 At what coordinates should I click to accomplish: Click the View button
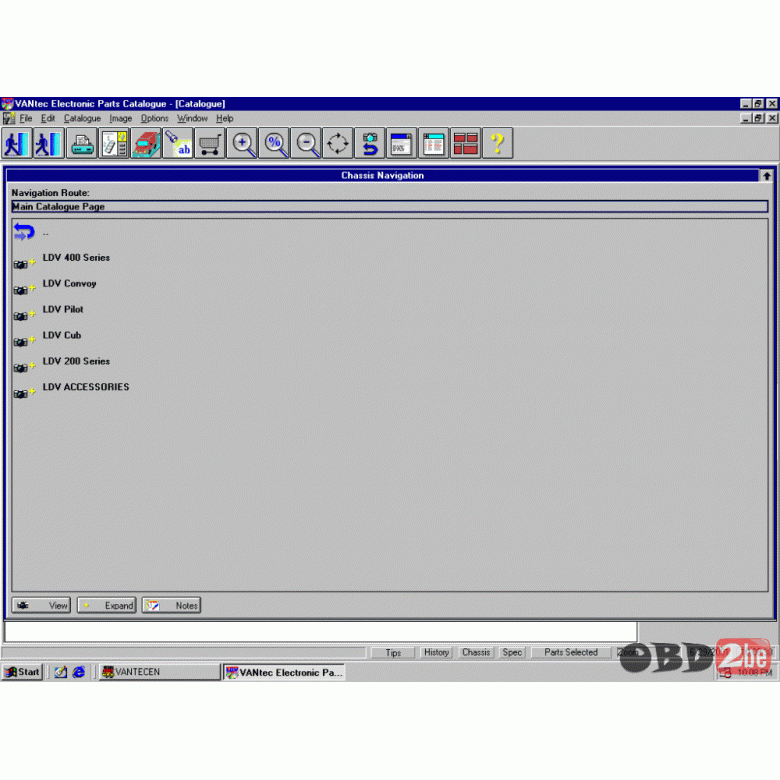[41, 605]
